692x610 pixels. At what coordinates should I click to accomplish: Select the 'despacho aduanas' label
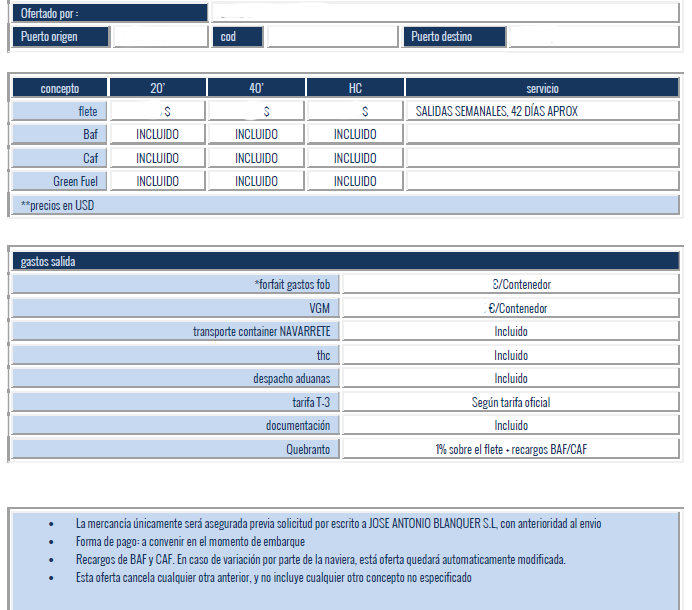(x=176, y=378)
